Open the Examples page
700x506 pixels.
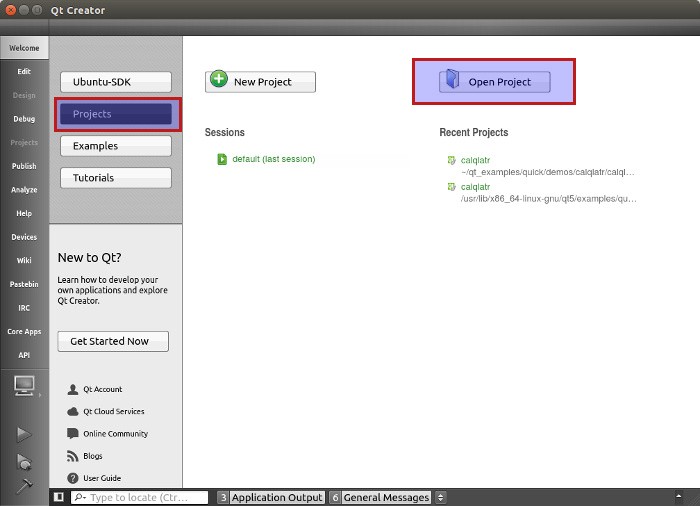point(116,146)
